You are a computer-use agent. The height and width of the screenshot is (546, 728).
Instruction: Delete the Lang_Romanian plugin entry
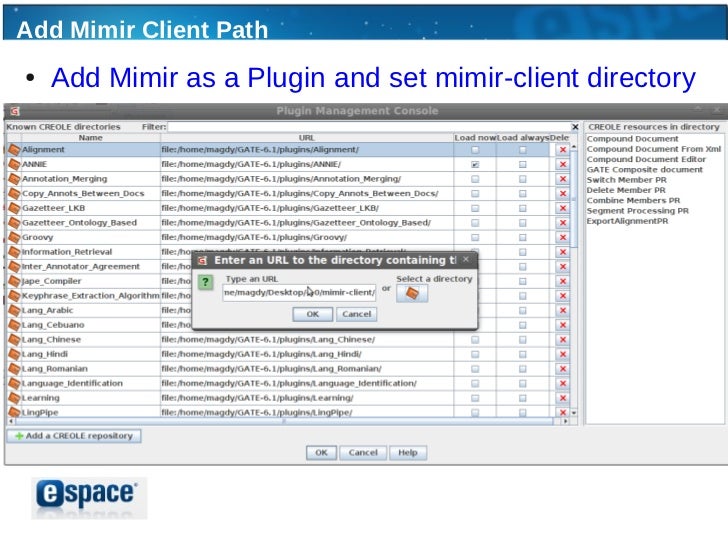click(563, 369)
